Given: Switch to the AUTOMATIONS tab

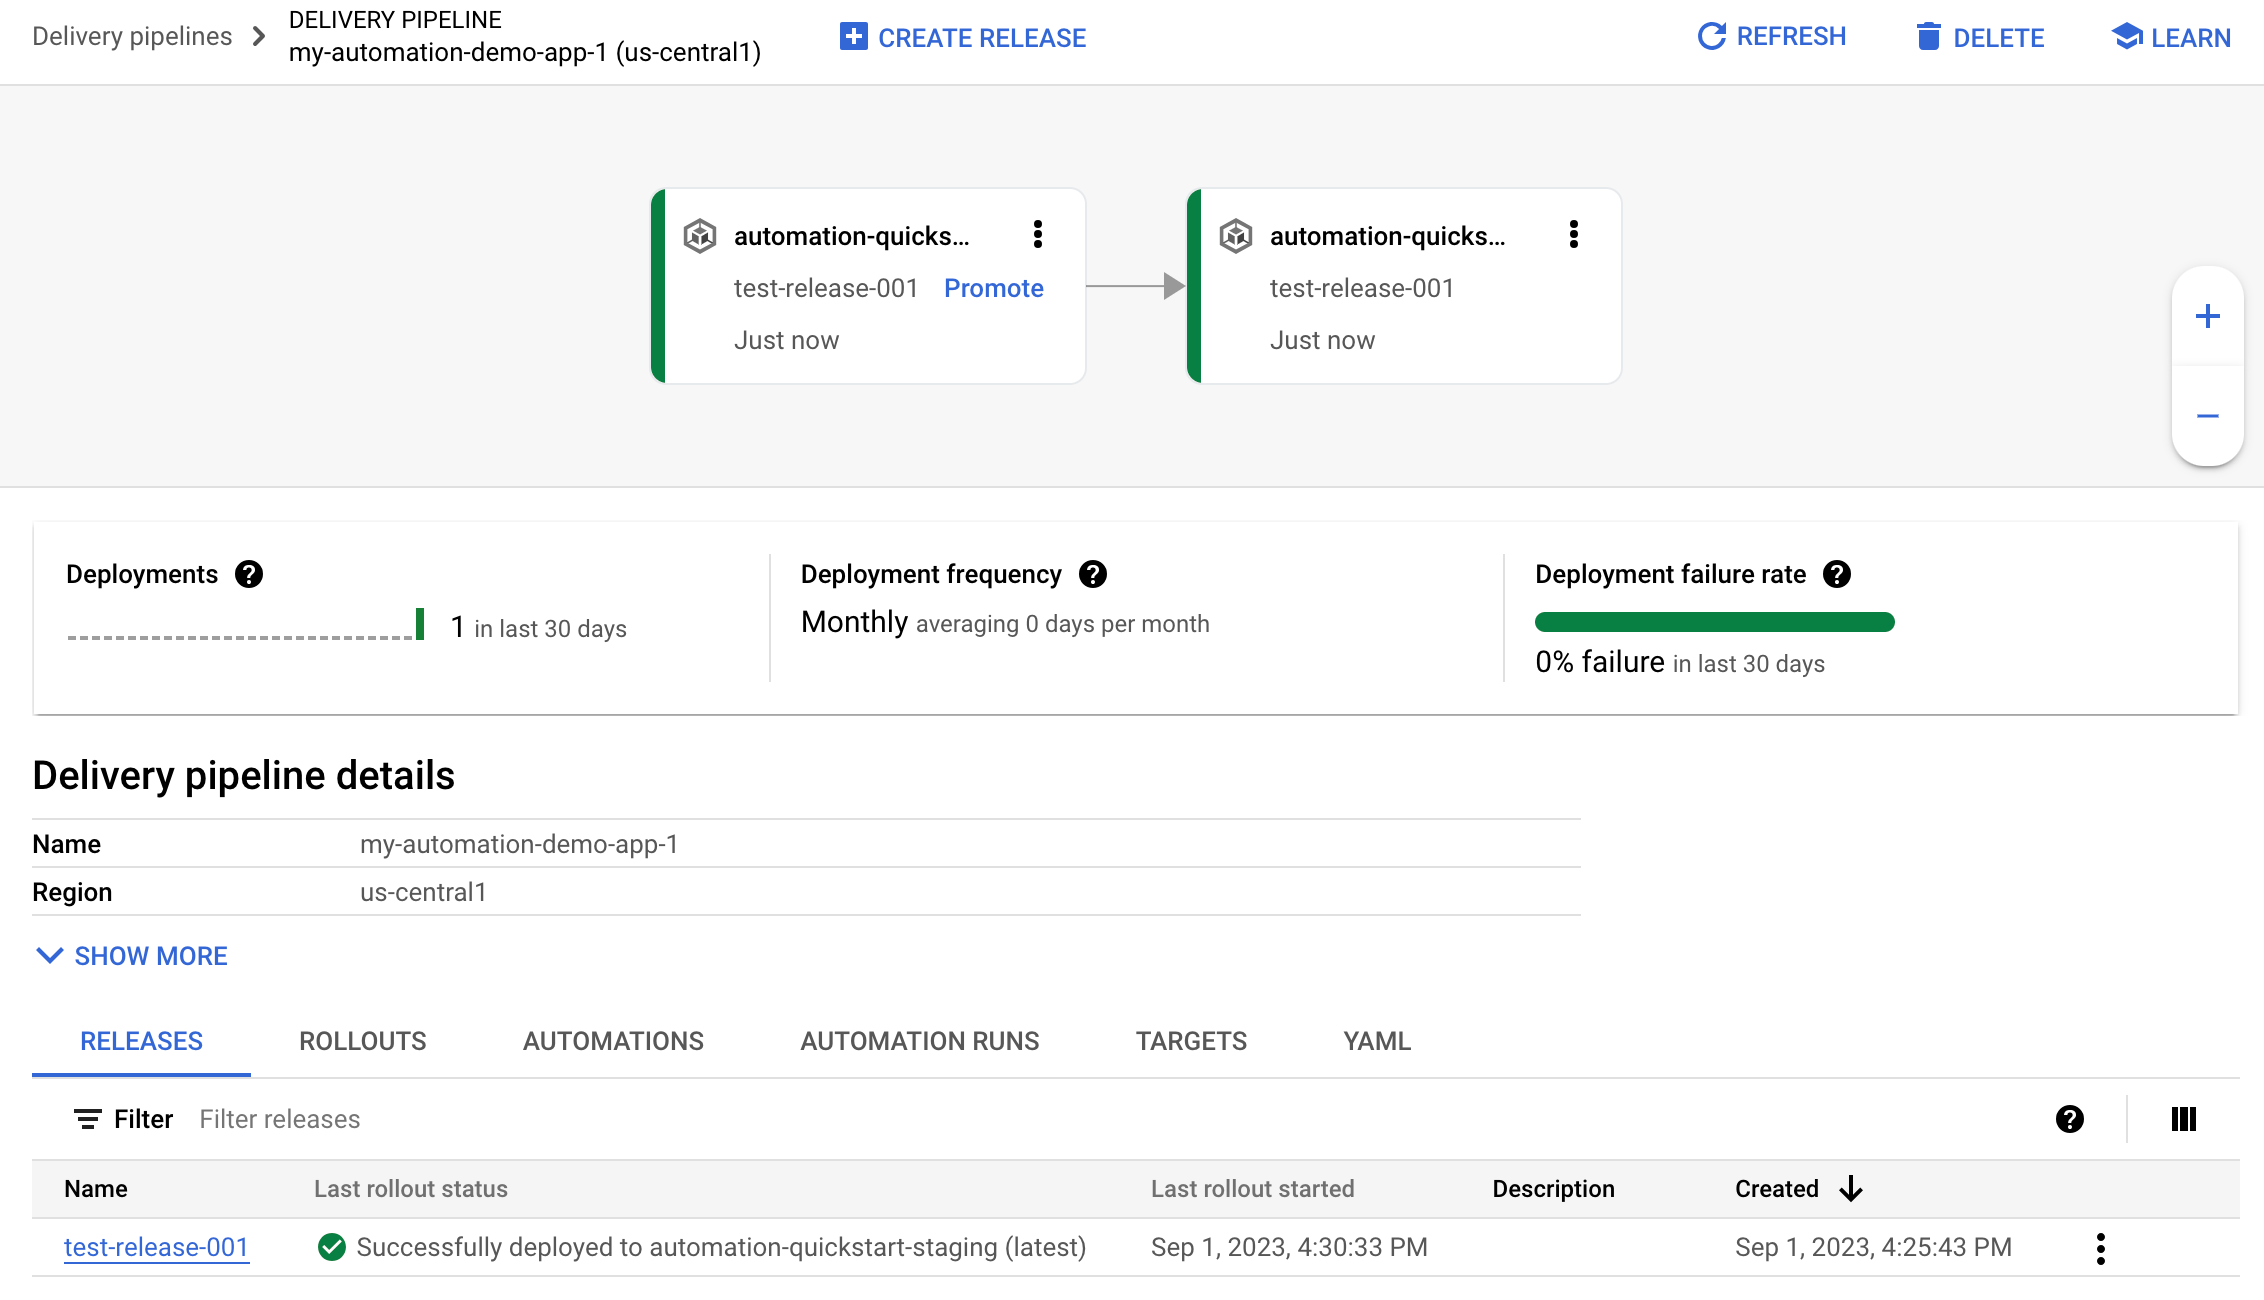Looking at the screenshot, I should [614, 1040].
